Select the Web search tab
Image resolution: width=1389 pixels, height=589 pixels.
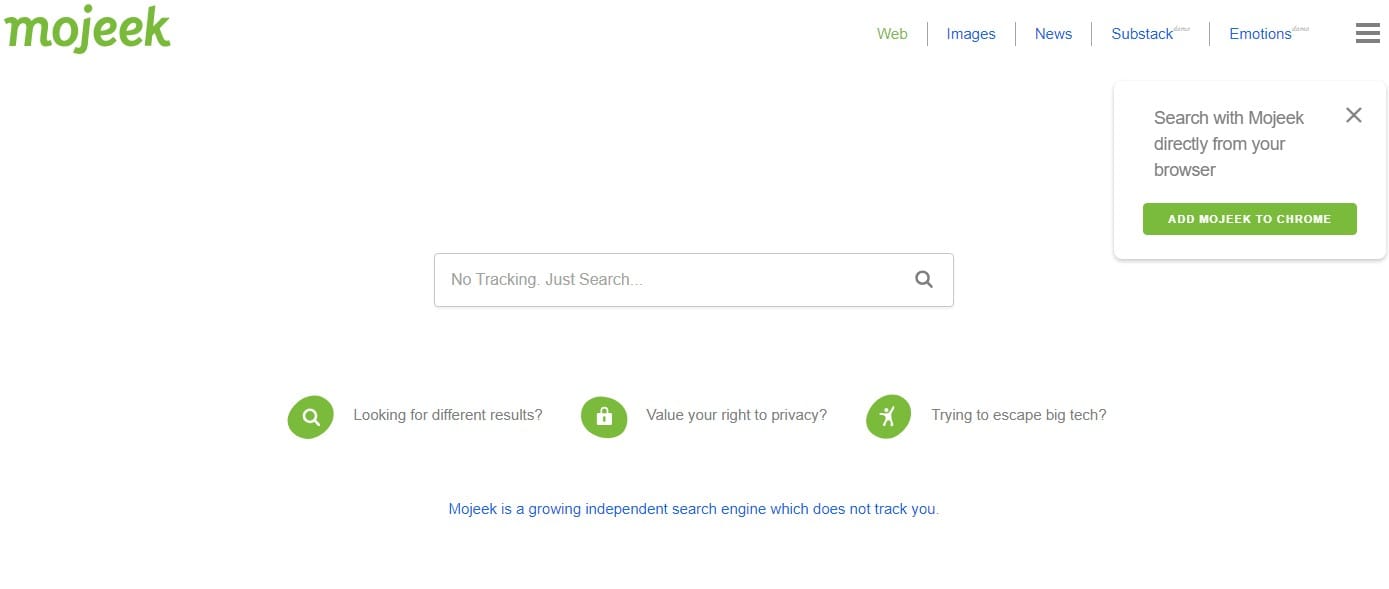(x=892, y=33)
